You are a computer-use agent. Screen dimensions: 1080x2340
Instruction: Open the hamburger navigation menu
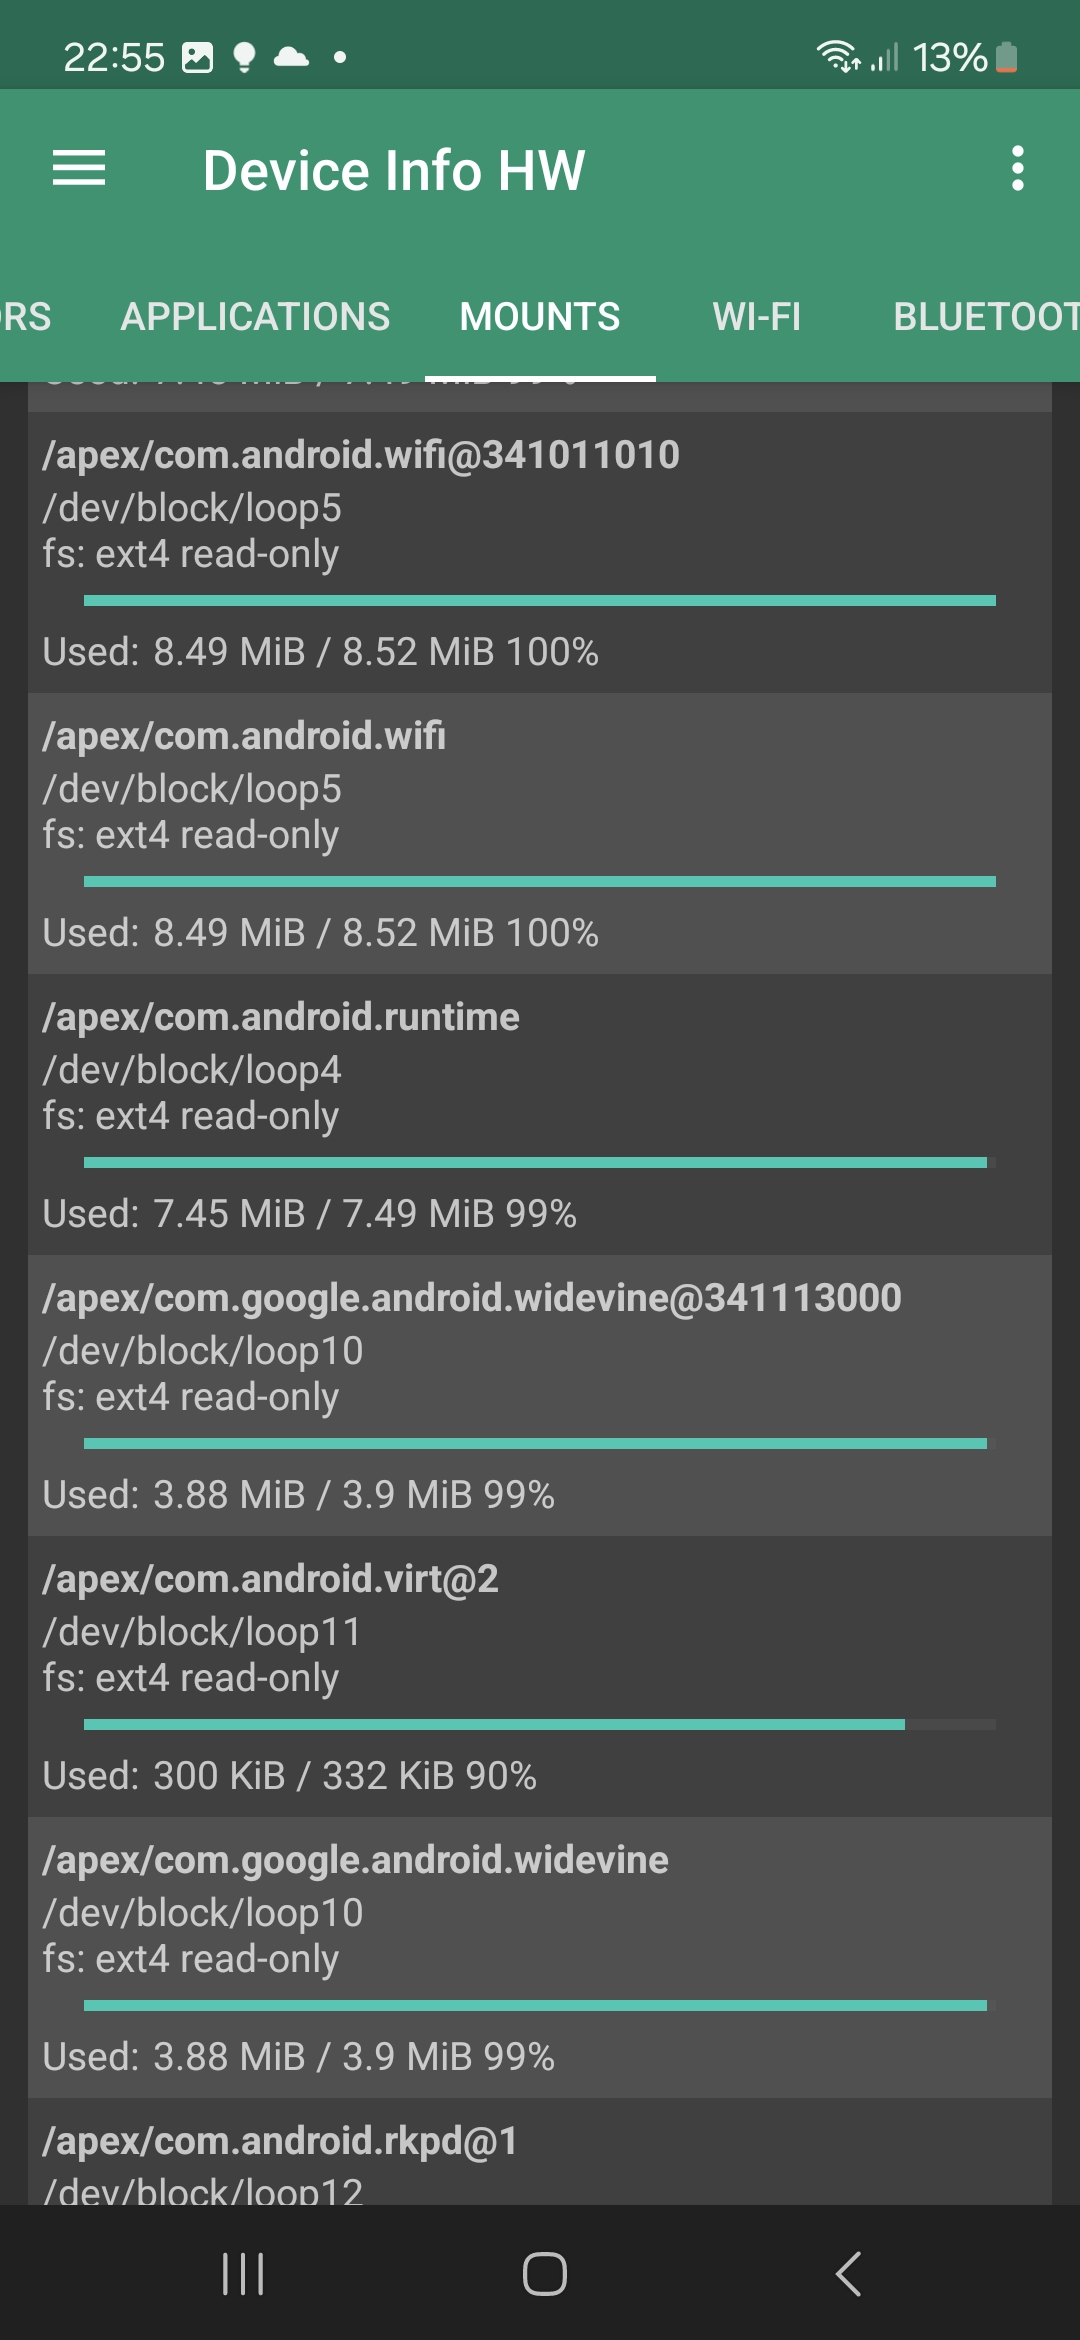click(79, 168)
